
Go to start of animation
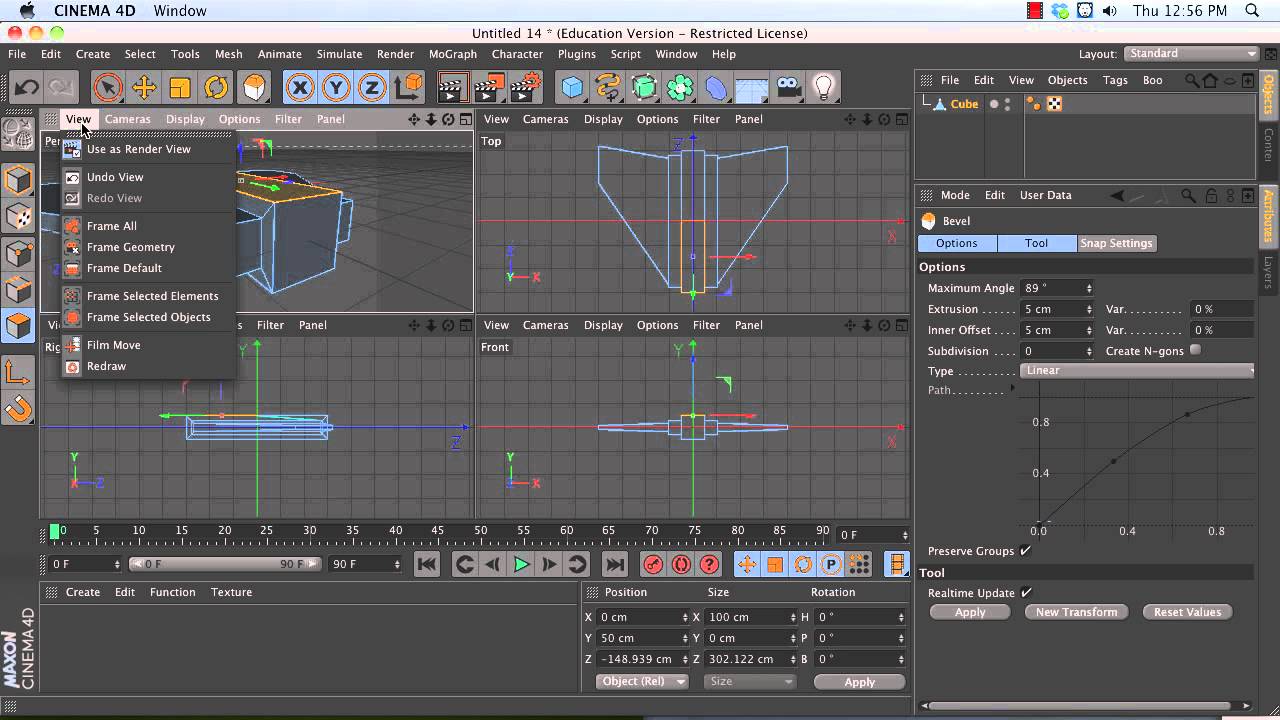(x=427, y=564)
